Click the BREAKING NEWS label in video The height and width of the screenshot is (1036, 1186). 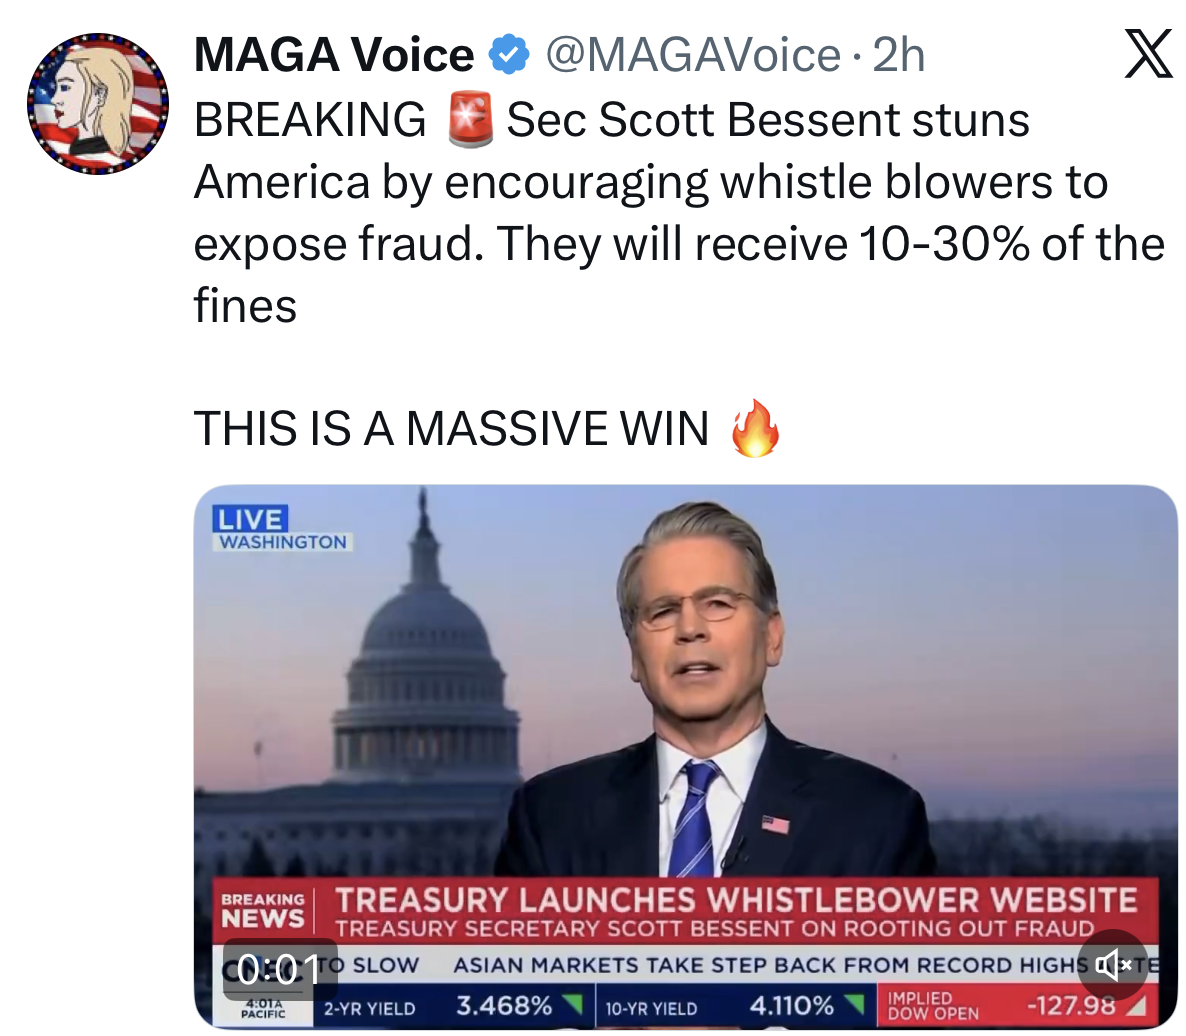[263, 911]
